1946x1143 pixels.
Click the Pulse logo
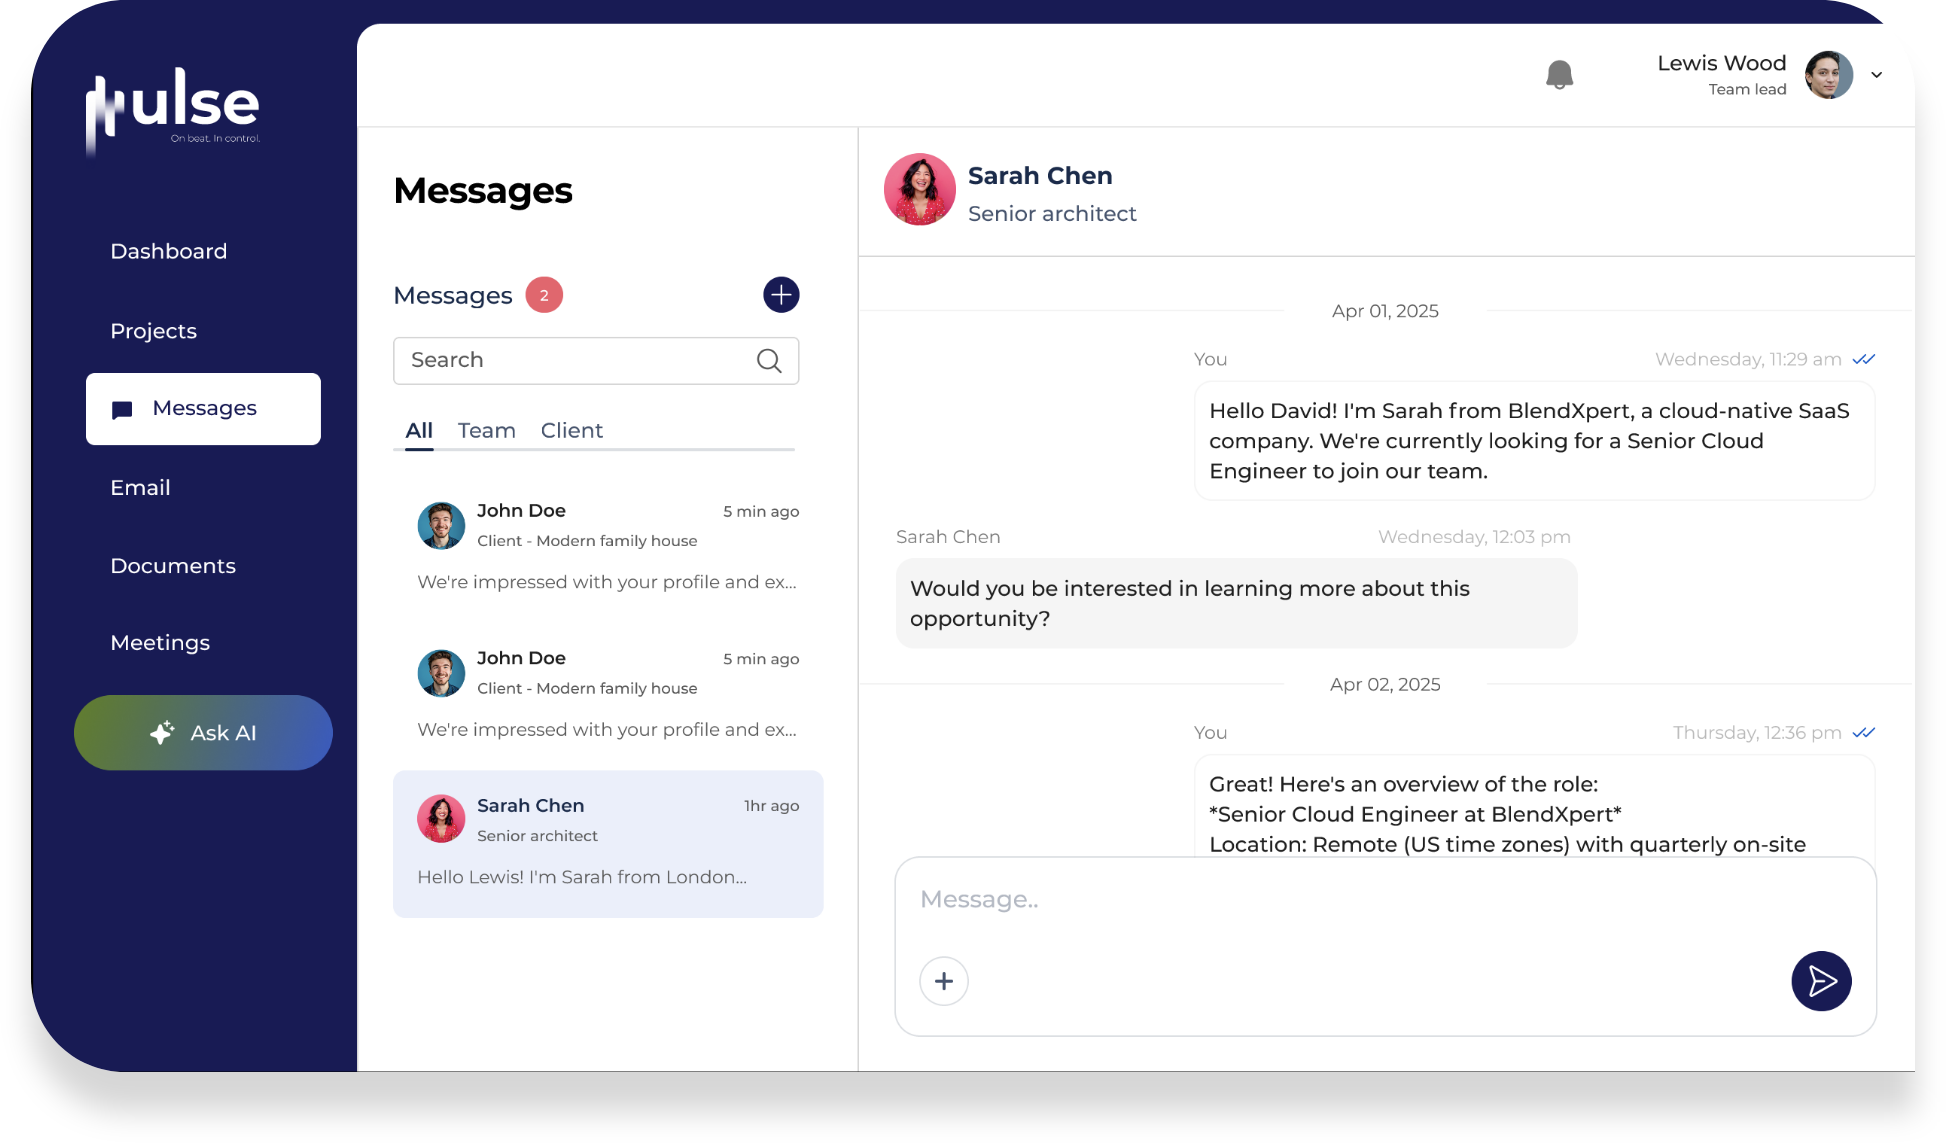pos(173,110)
